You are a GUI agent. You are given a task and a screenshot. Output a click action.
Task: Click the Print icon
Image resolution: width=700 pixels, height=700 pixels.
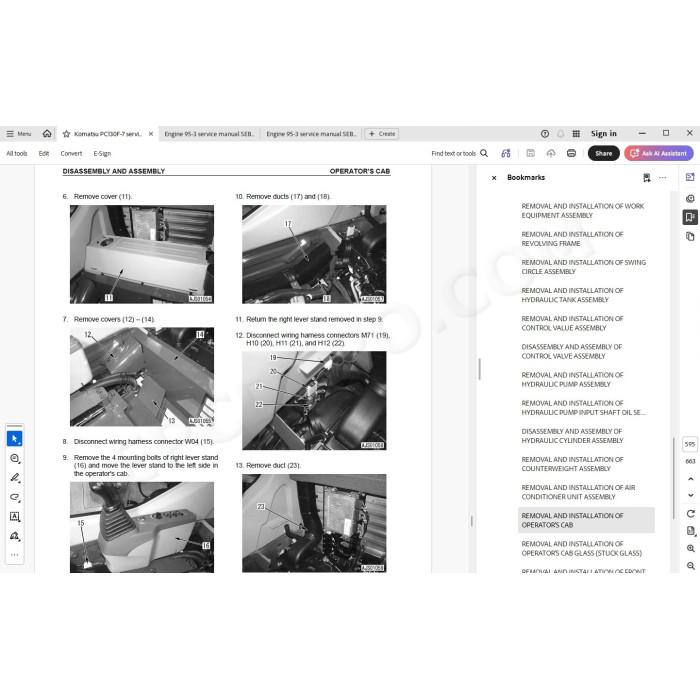click(571, 153)
